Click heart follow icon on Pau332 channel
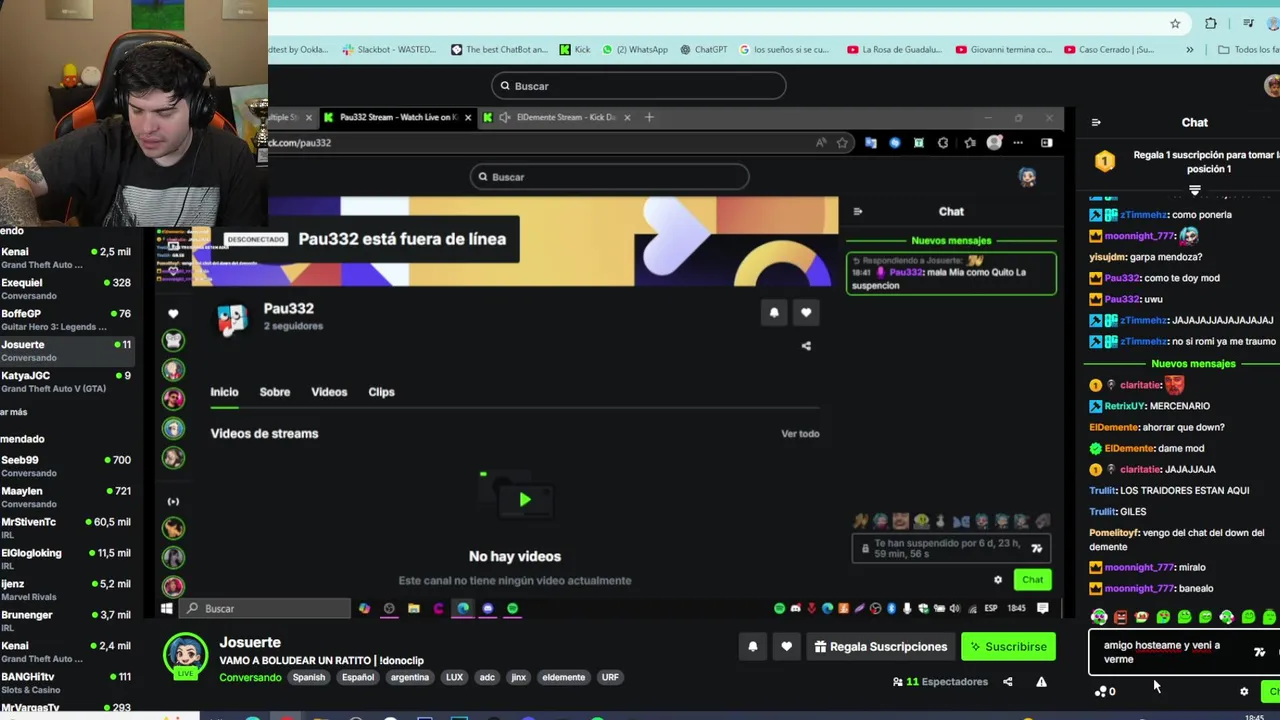This screenshot has height=720, width=1280. pyautogui.click(x=806, y=312)
